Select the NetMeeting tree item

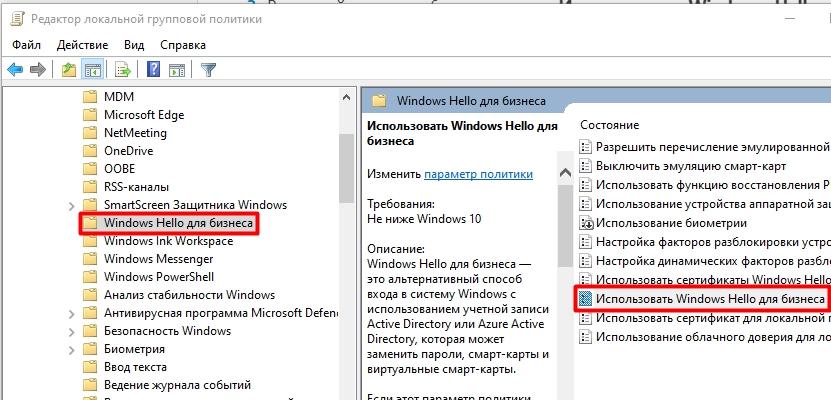(135, 133)
